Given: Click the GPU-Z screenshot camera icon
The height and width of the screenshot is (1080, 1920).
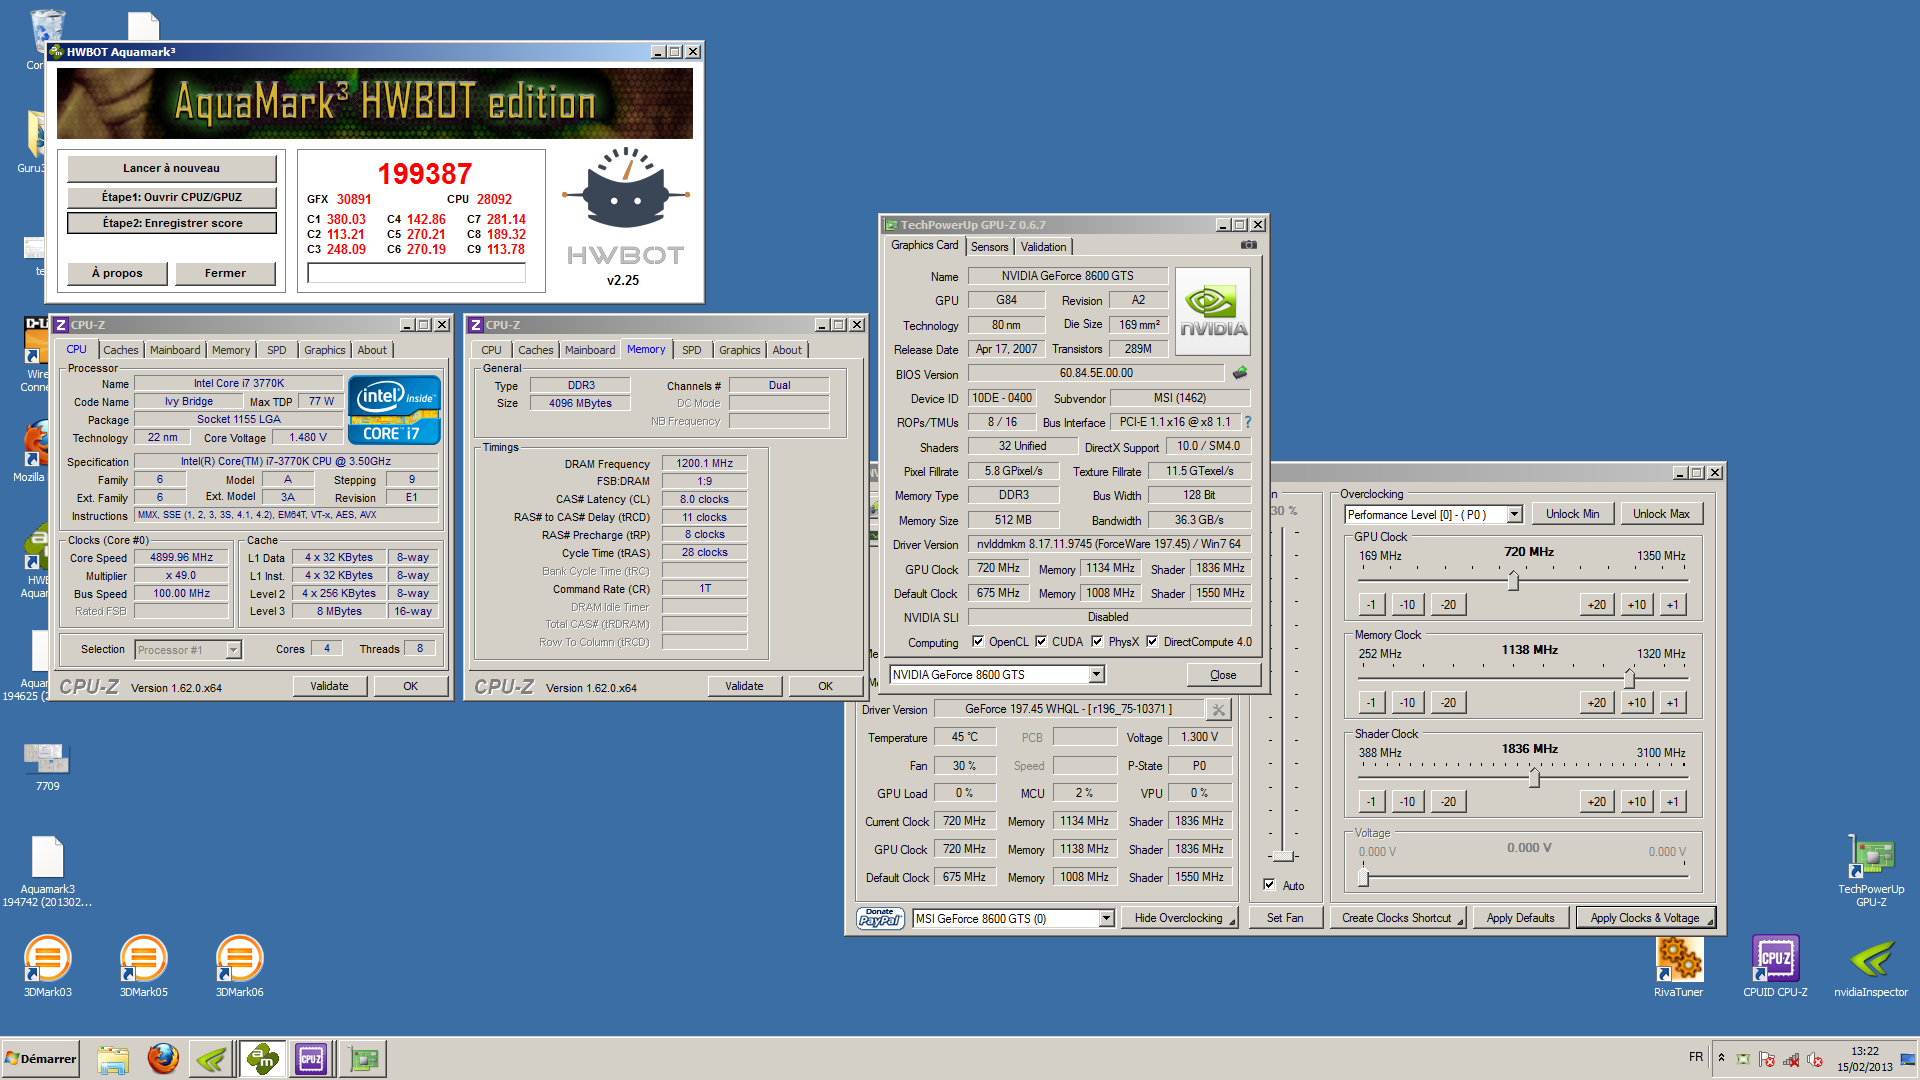Looking at the screenshot, I should (x=1248, y=245).
